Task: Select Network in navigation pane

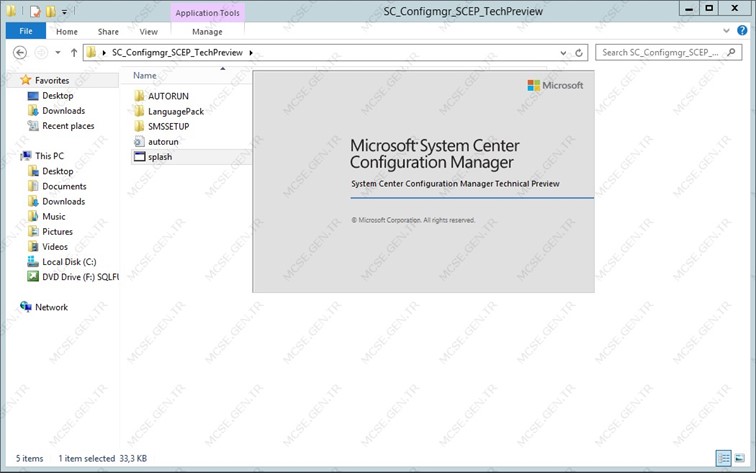Action: tap(51, 307)
